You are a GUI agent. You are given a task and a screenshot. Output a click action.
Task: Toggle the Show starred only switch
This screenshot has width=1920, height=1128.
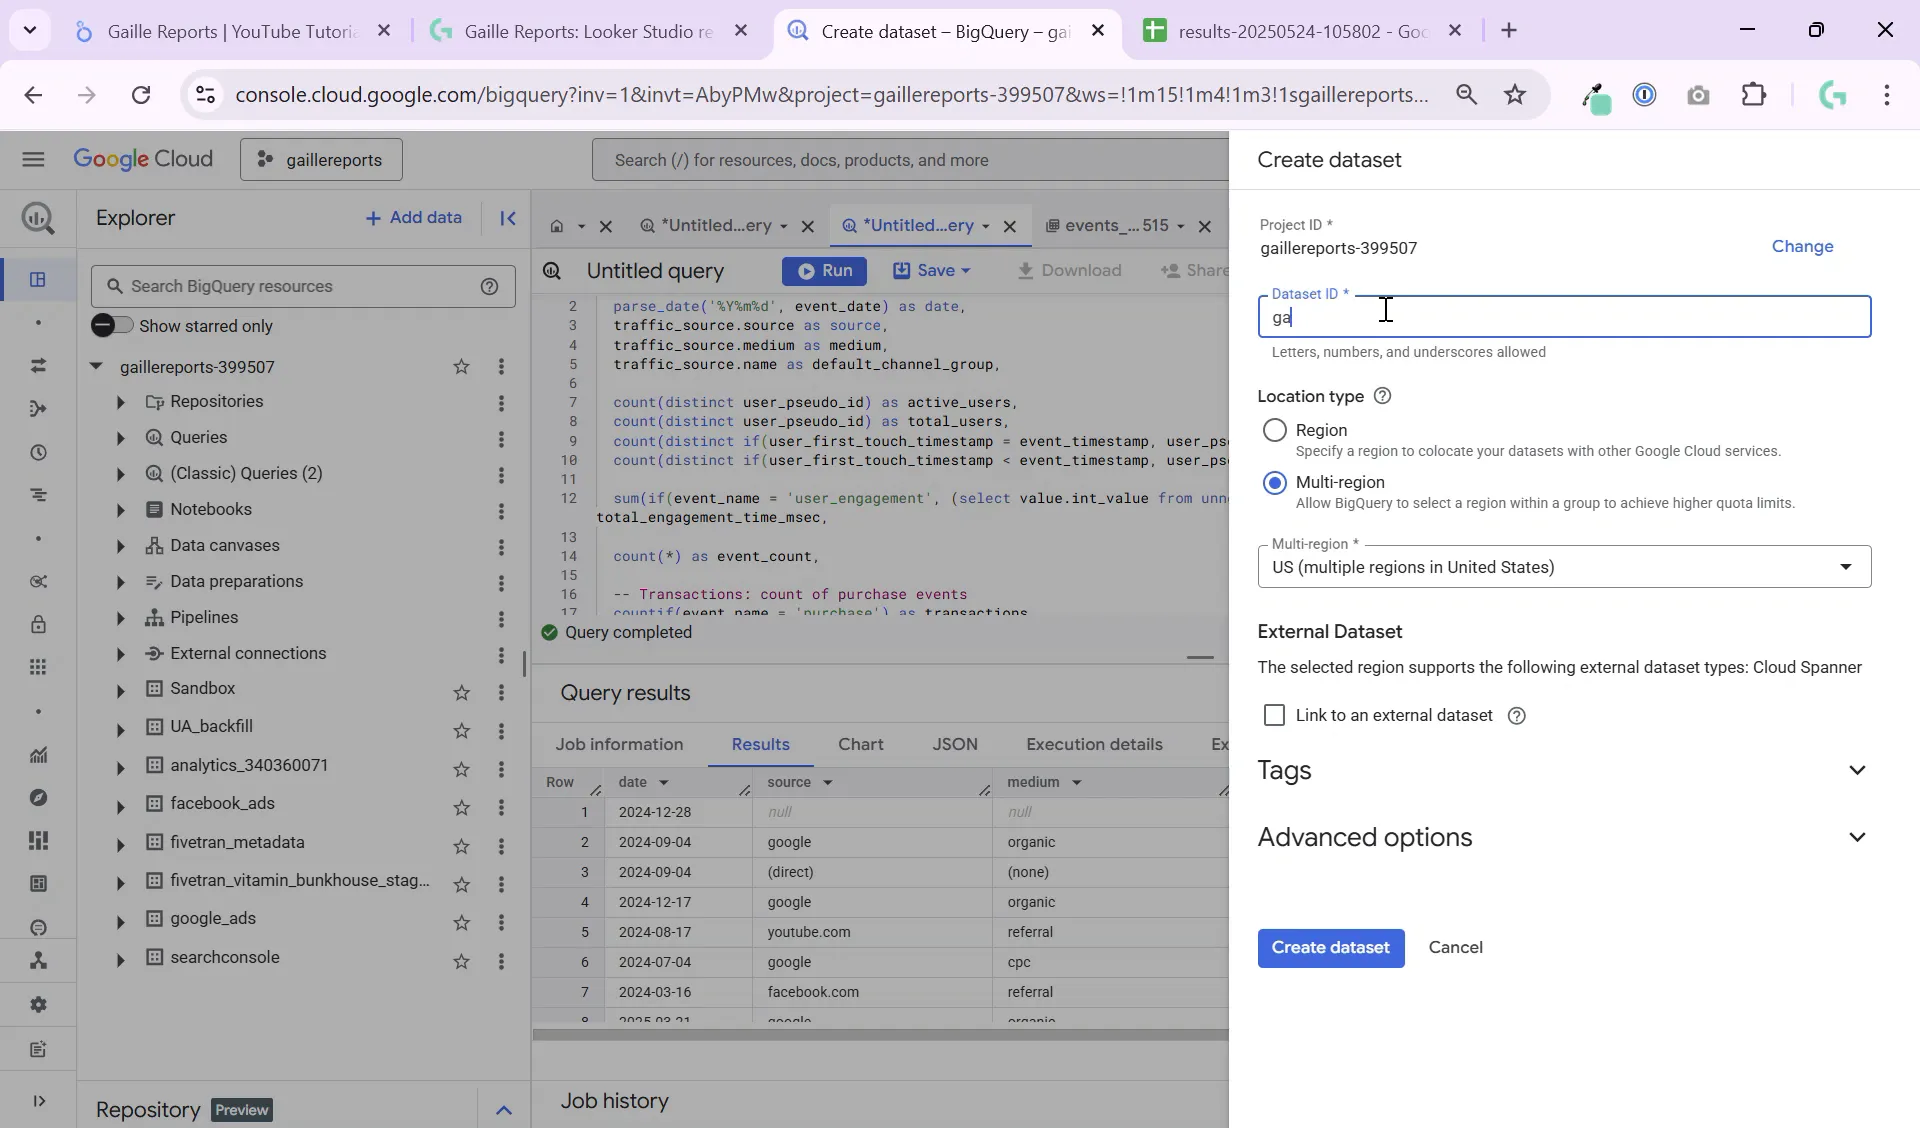click(112, 325)
